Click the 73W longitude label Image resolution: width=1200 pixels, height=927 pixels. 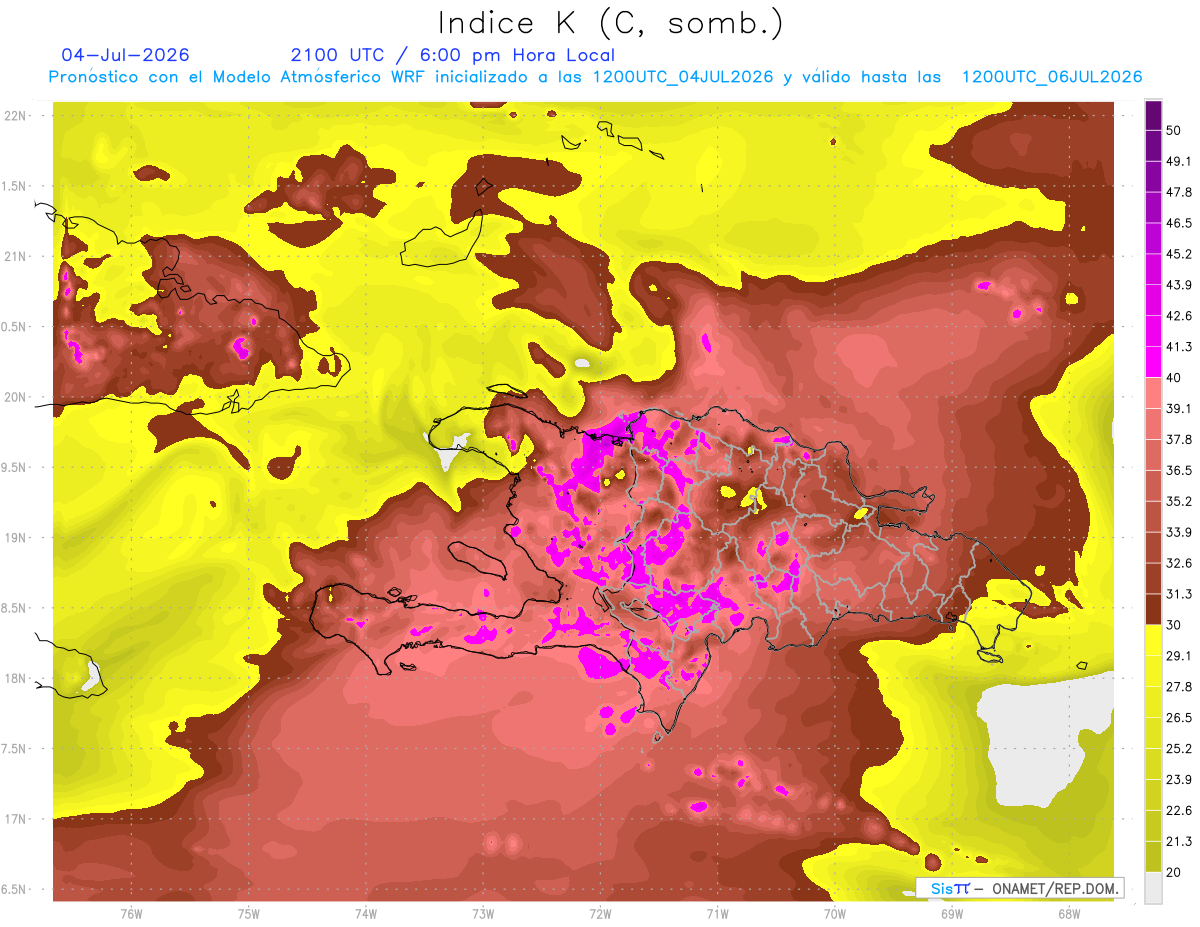pos(483,914)
